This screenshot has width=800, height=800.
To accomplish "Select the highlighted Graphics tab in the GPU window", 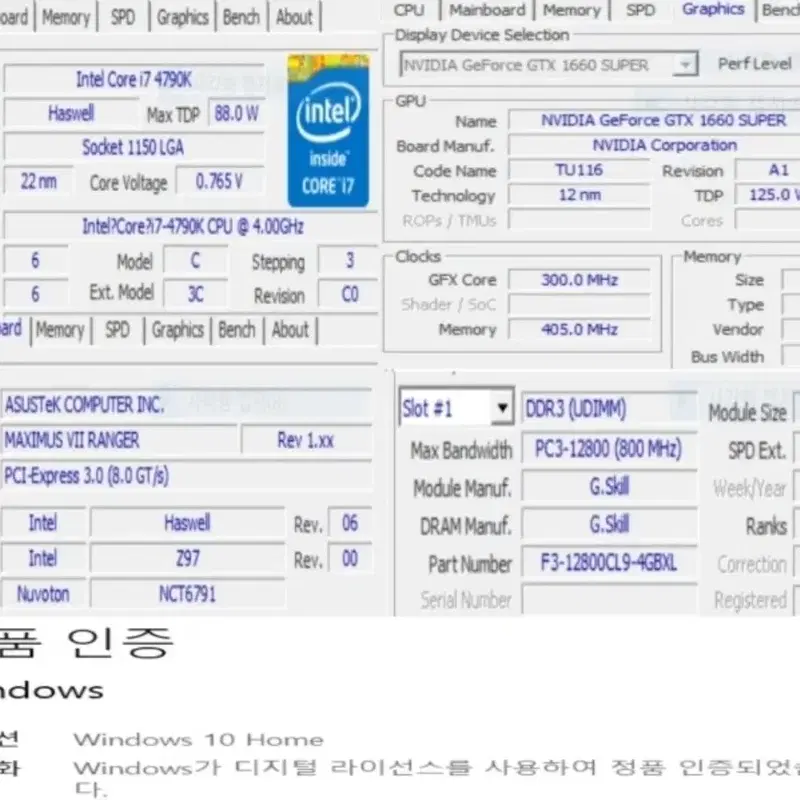I will point(713,9).
